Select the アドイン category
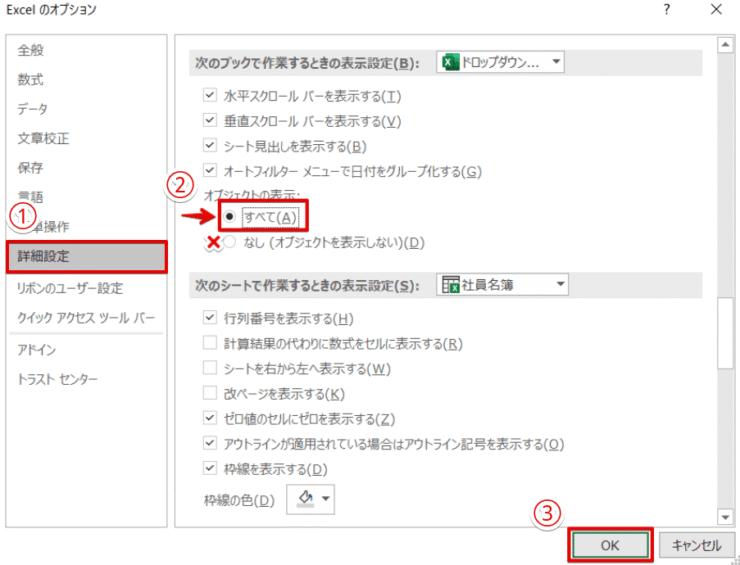Image resolution: width=740 pixels, height=565 pixels. pyautogui.click(x=36, y=350)
